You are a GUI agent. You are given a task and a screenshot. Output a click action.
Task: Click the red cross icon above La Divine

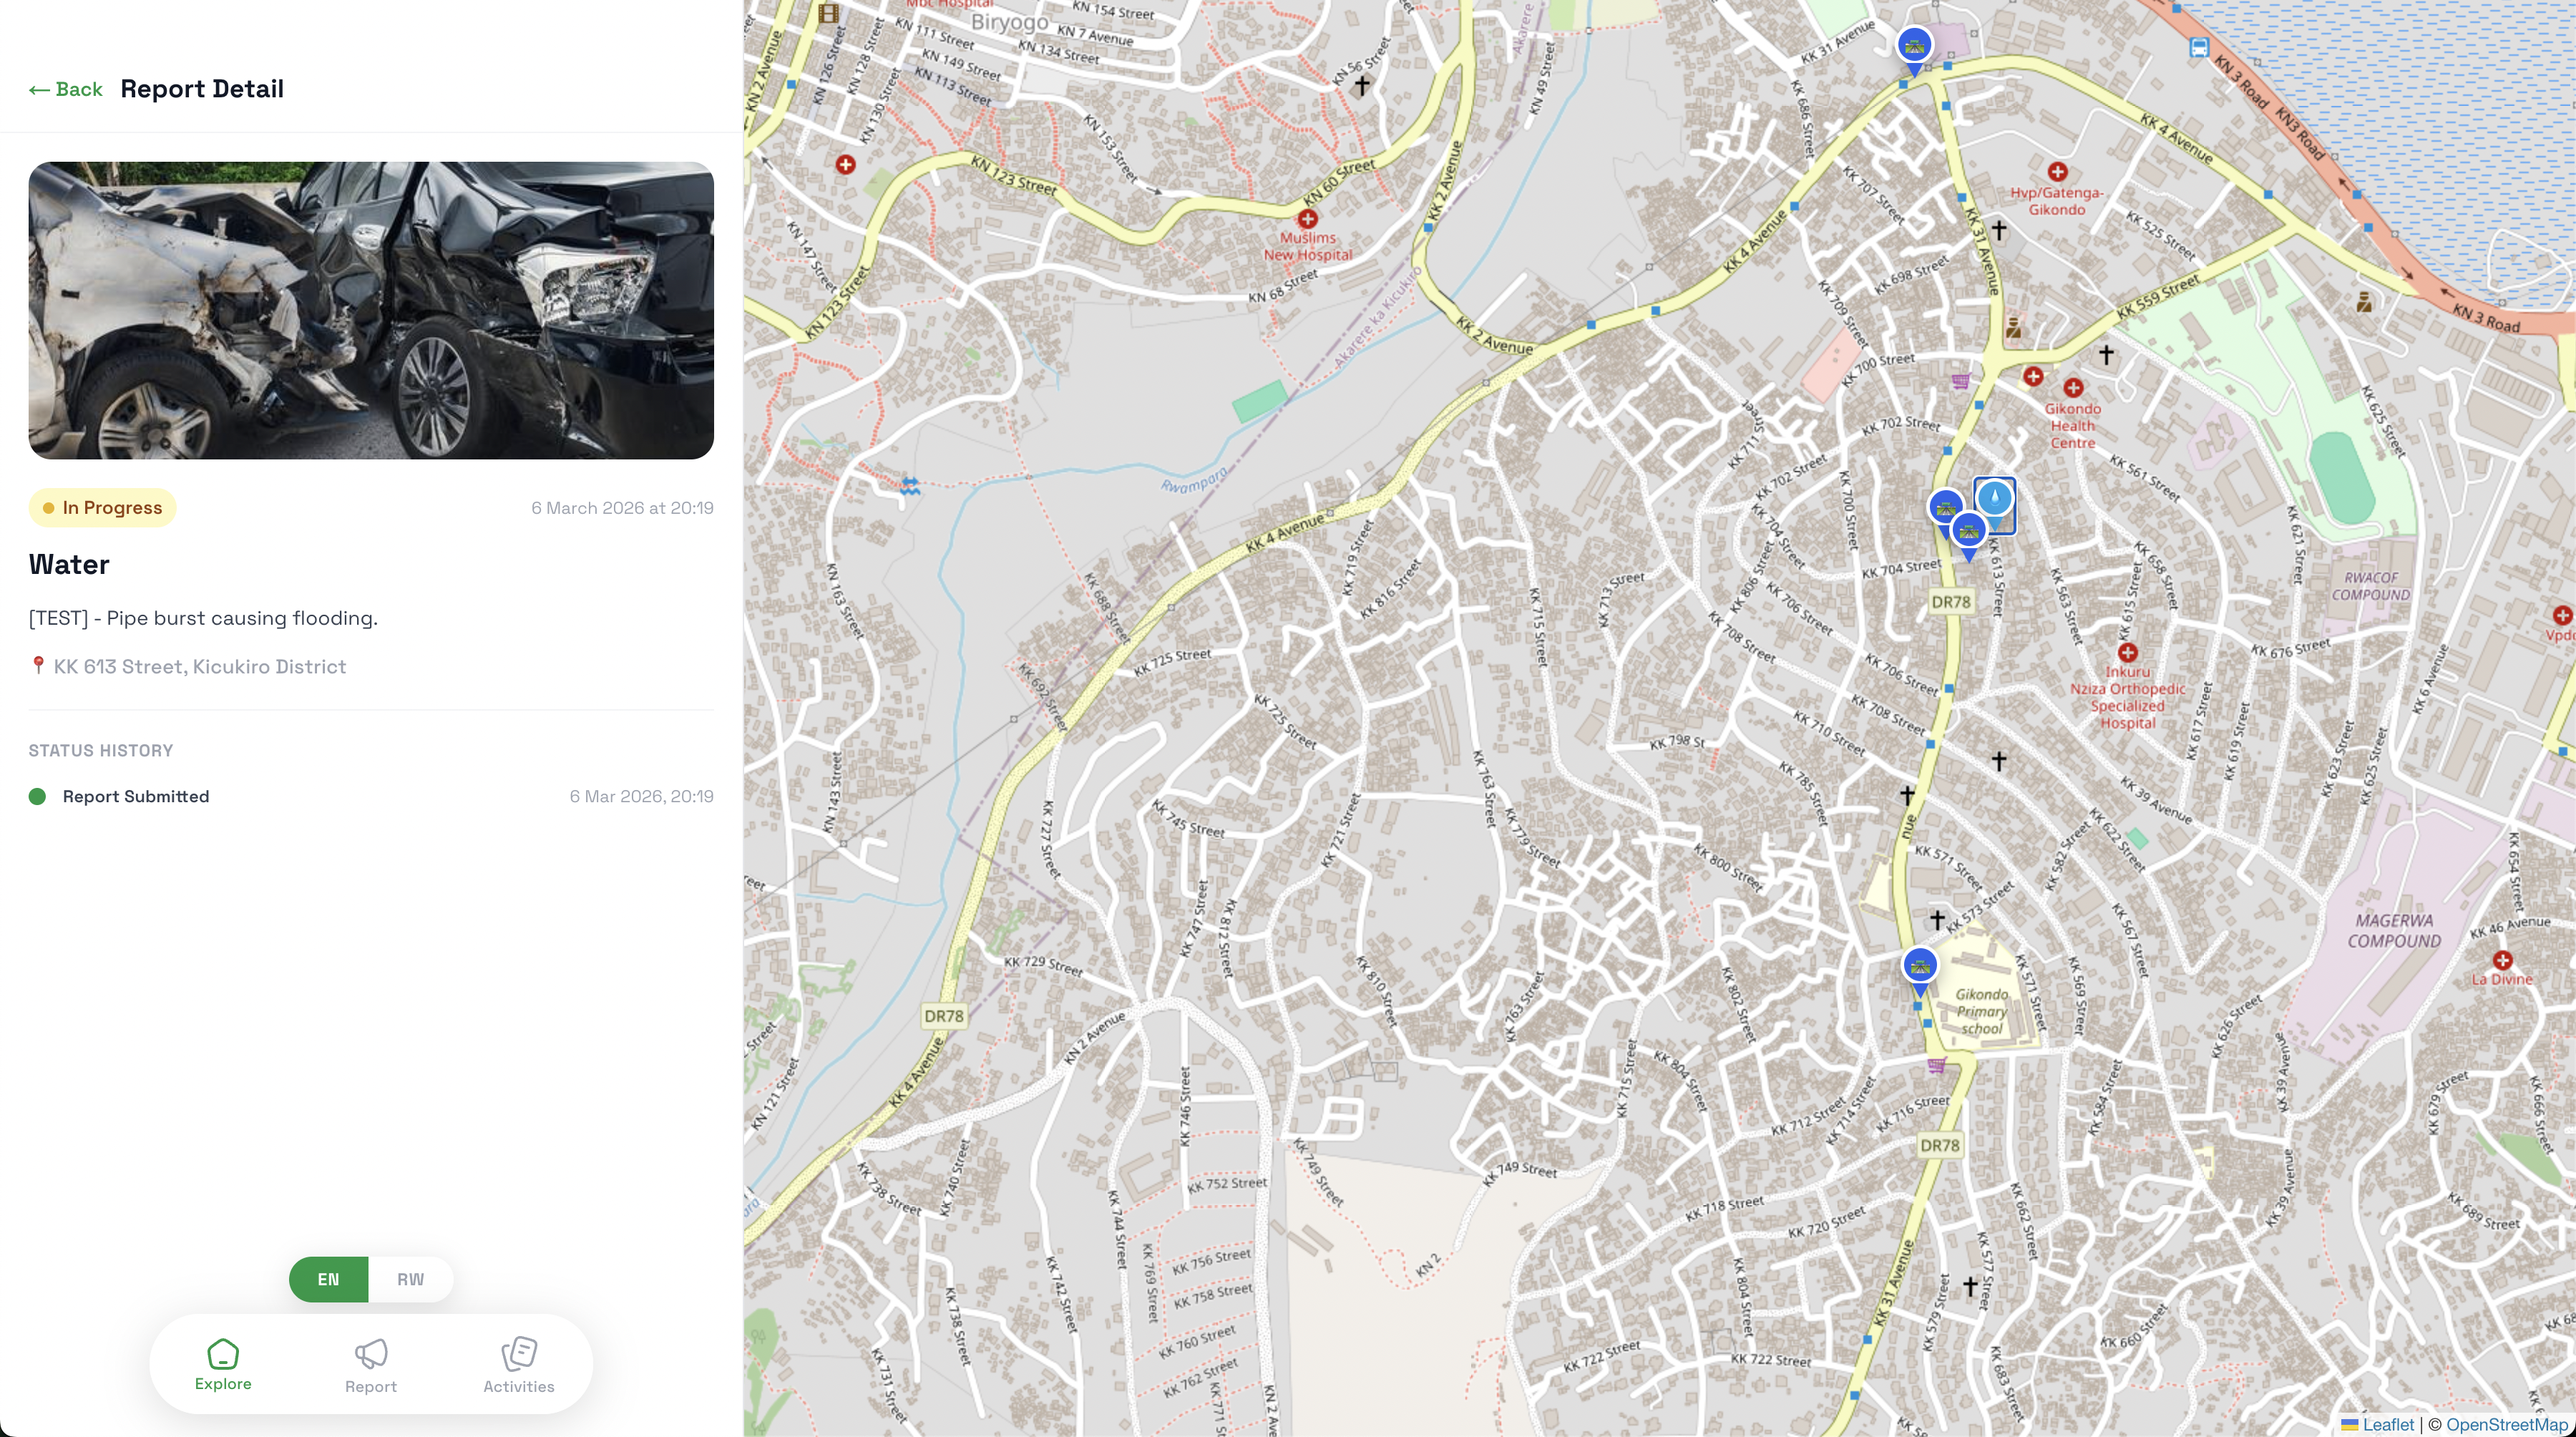2502,960
